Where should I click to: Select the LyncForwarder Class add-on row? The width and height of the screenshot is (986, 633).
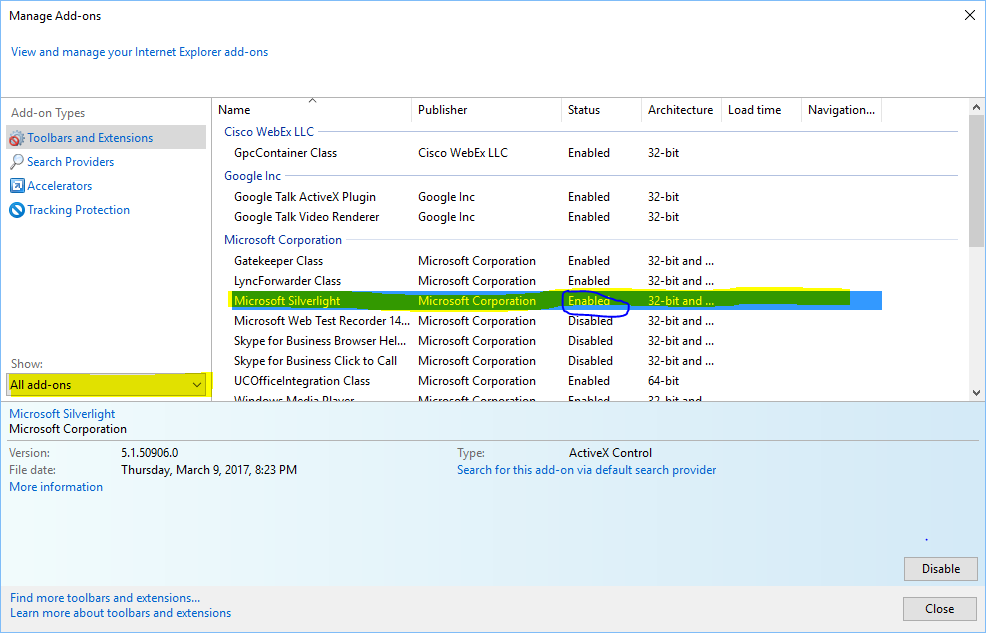click(x=557, y=281)
